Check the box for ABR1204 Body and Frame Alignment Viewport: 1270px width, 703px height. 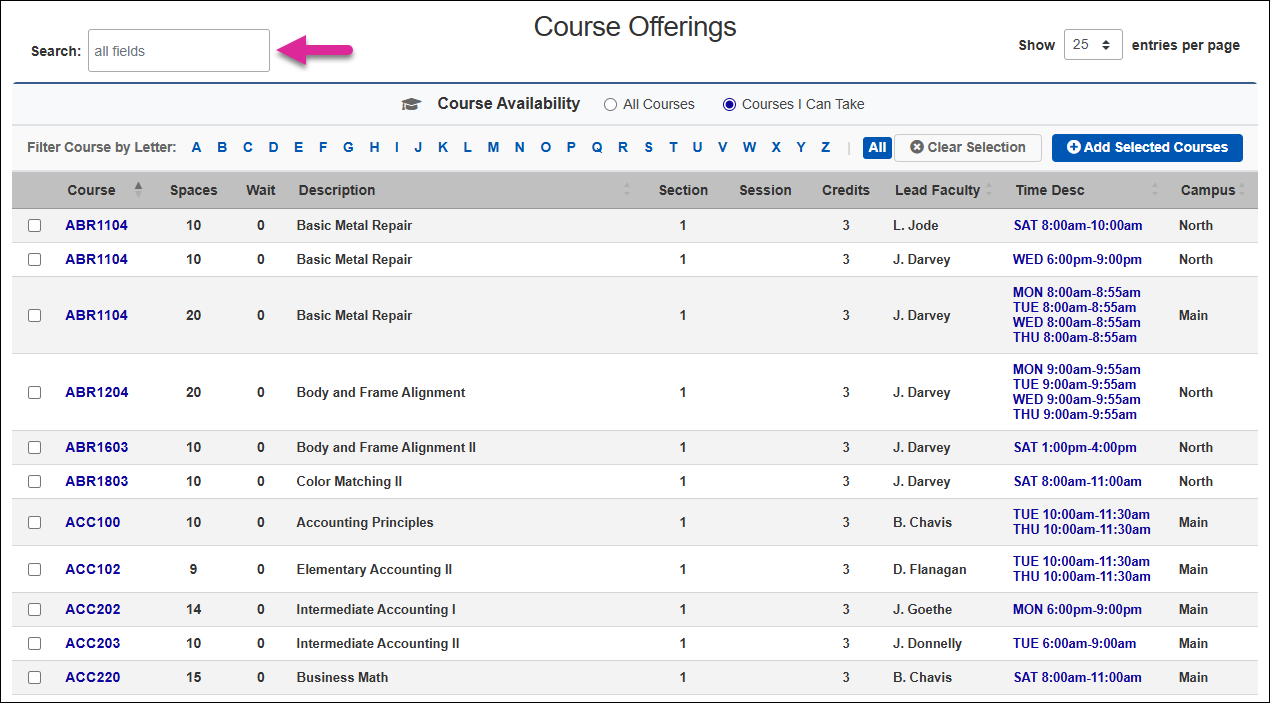coord(35,392)
